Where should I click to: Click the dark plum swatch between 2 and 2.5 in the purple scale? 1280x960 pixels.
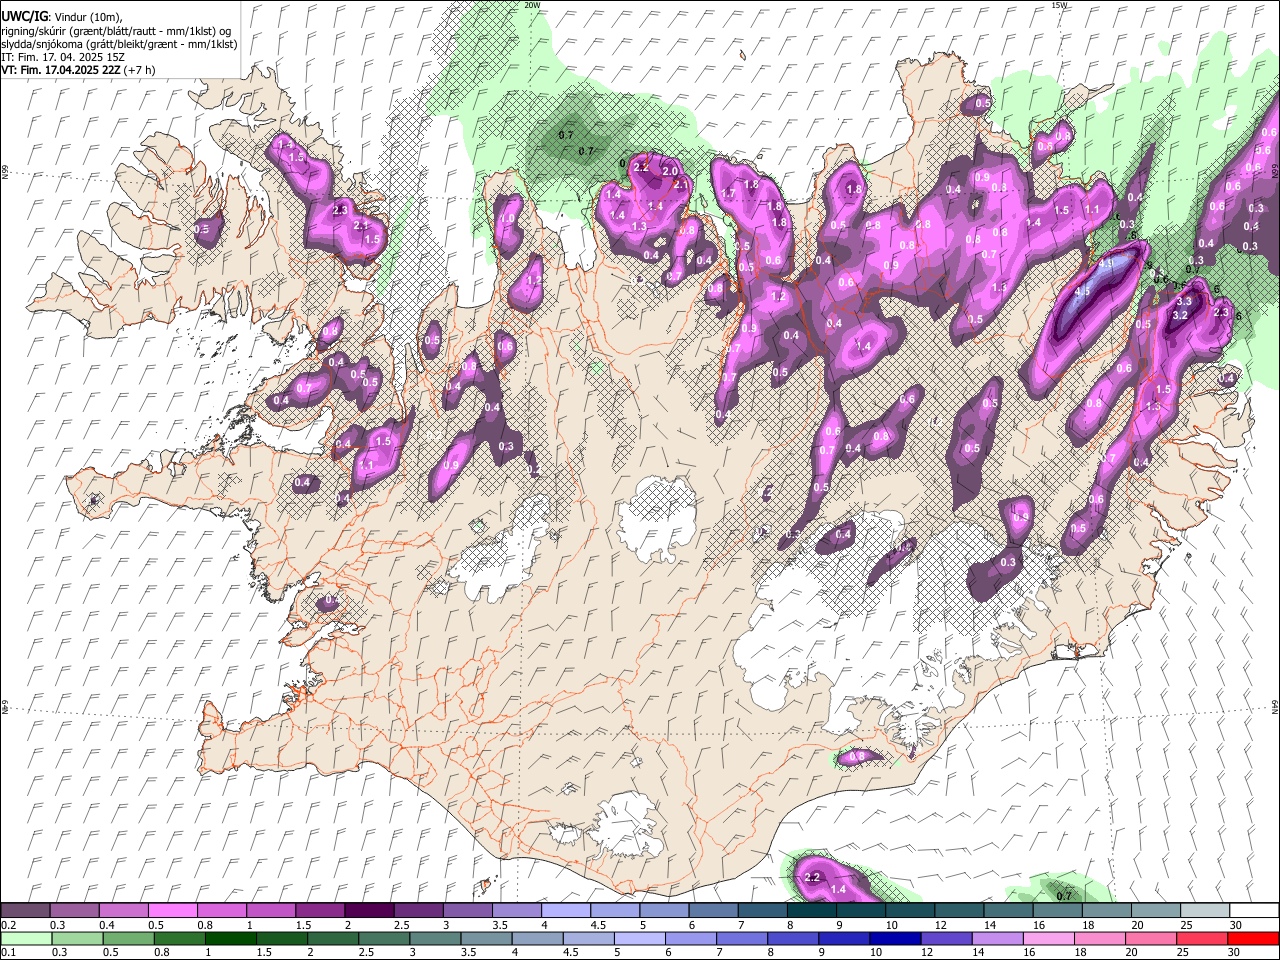point(369,910)
